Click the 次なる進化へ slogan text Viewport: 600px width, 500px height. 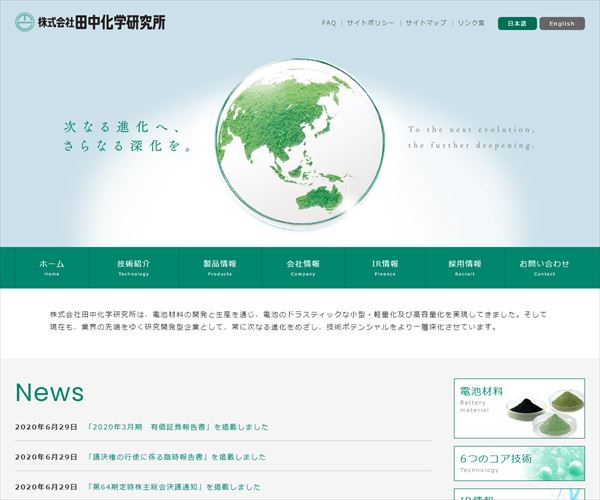(128, 136)
